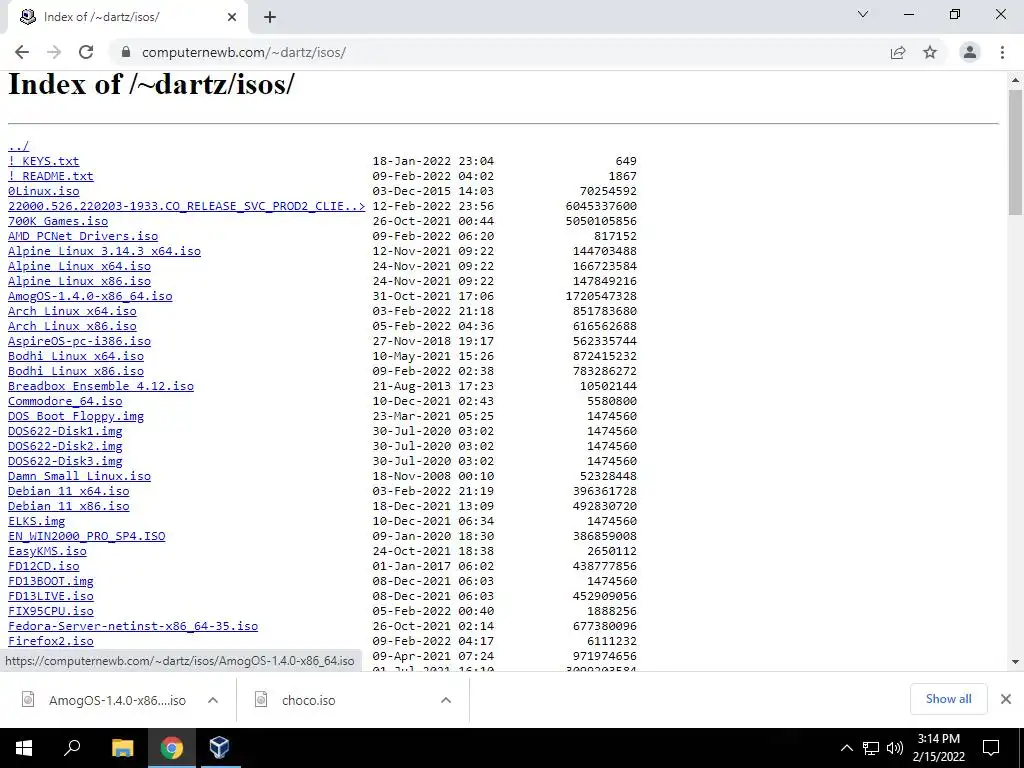
Task: Click the volume speaker tray icon
Action: (x=895, y=748)
